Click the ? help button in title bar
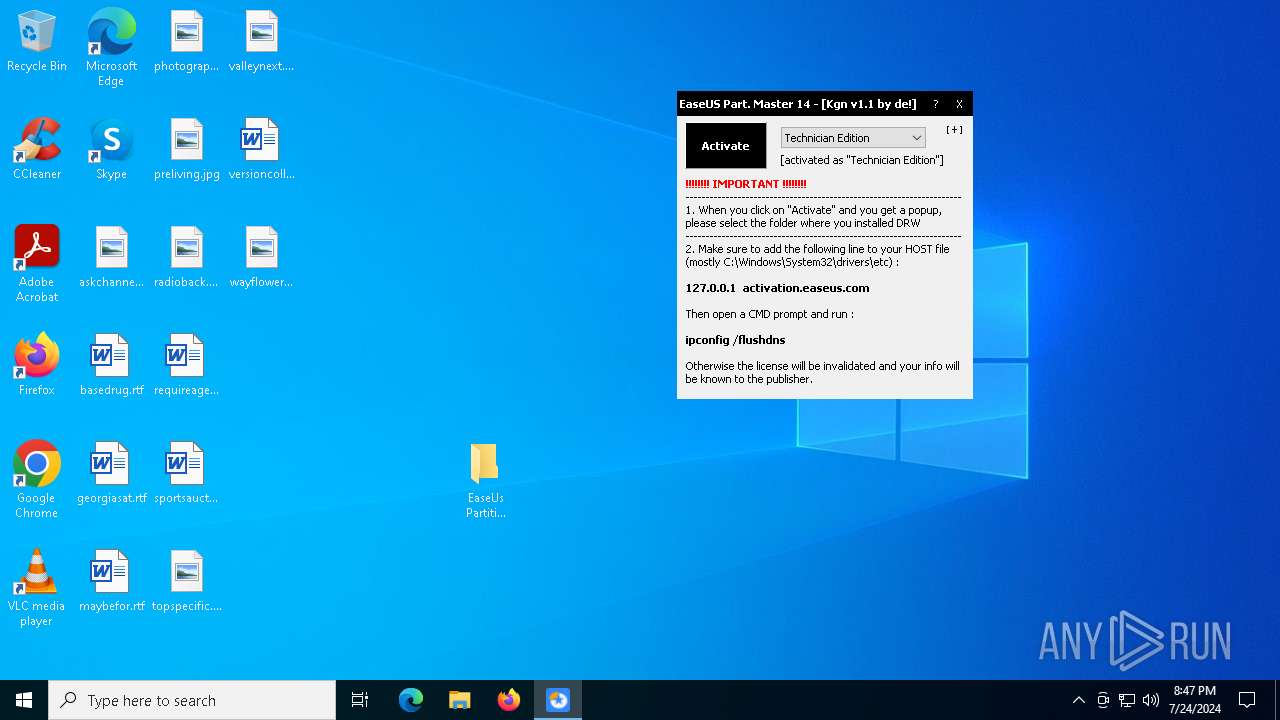The height and width of the screenshot is (720, 1280). pyautogui.click(x=935, y=104)
